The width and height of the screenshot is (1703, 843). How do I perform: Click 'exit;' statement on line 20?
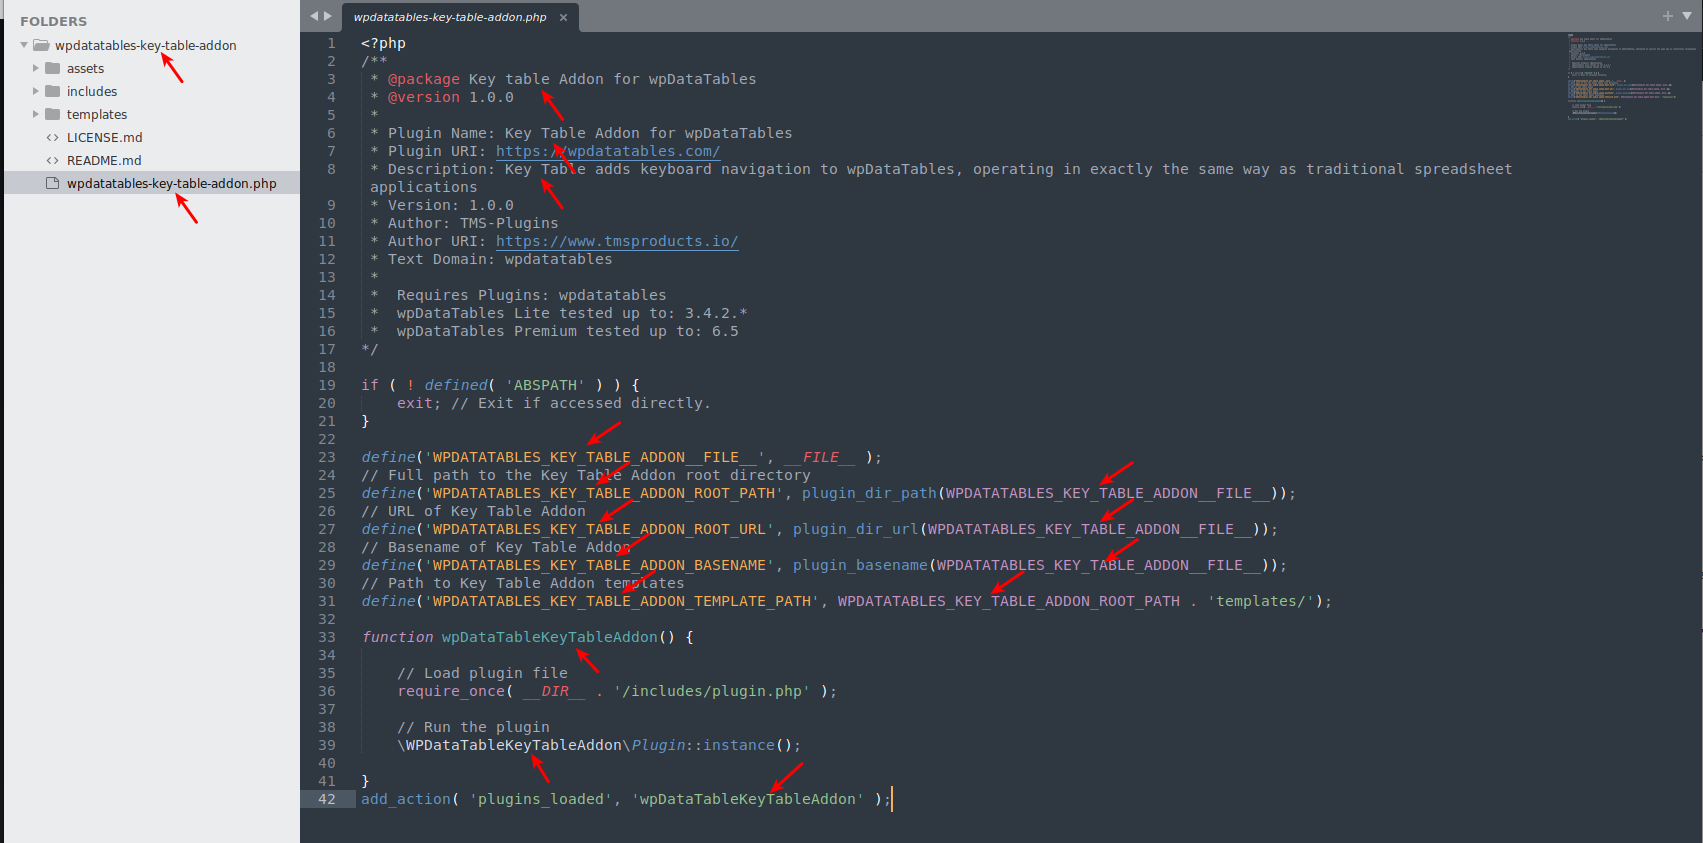click(x=419, y=403)
